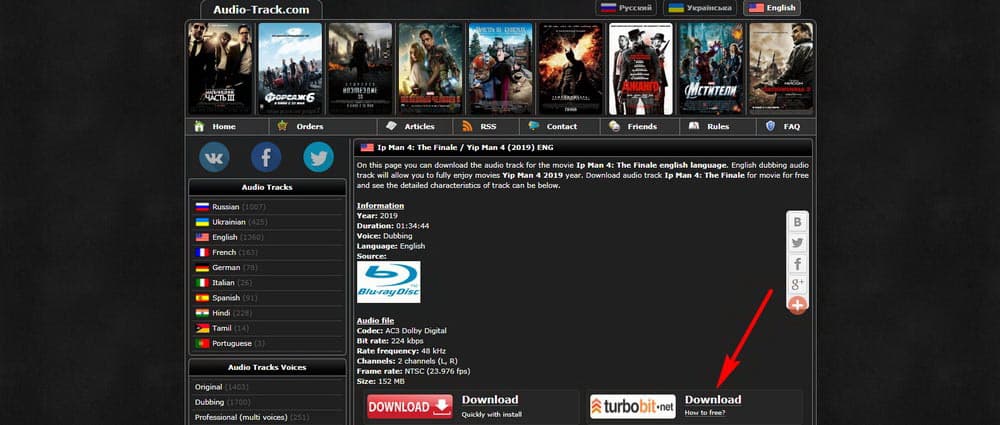
Task: Share via Google Plus in floating bar
Action: click(797, 285)
